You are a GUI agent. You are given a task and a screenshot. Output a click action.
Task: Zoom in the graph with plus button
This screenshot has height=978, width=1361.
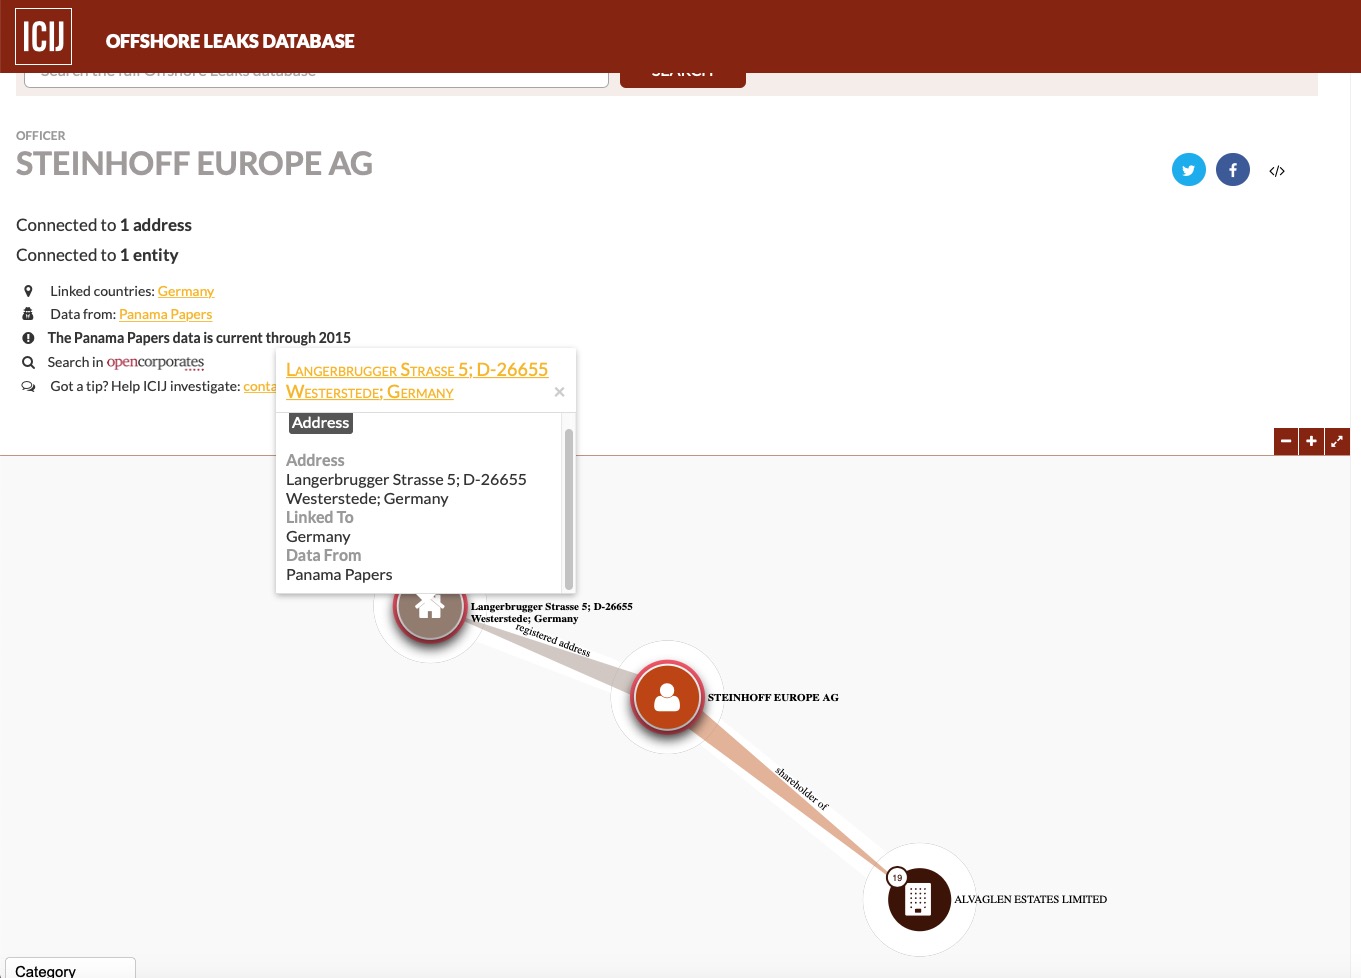pyautogui.click(x=1311, y=441)
